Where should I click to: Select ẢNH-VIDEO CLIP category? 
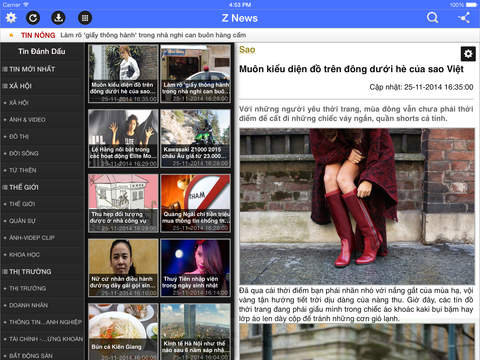[x=42, y=238]
